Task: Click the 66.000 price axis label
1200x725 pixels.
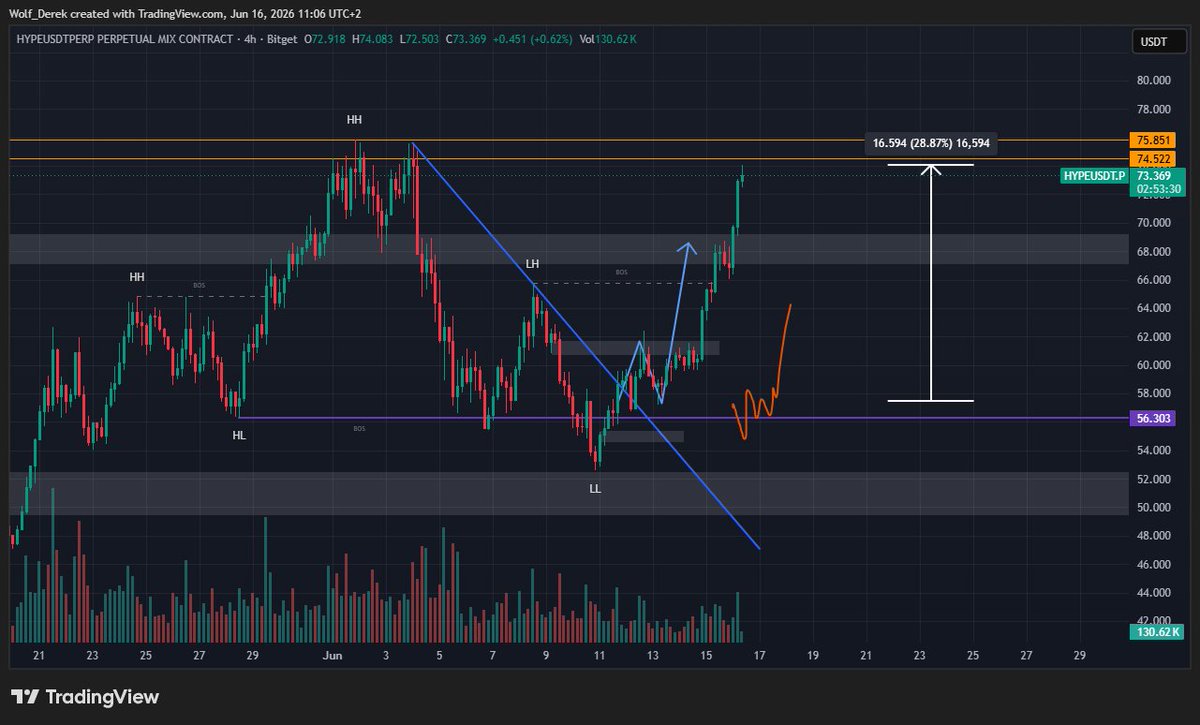Action: click(1152, 280)
